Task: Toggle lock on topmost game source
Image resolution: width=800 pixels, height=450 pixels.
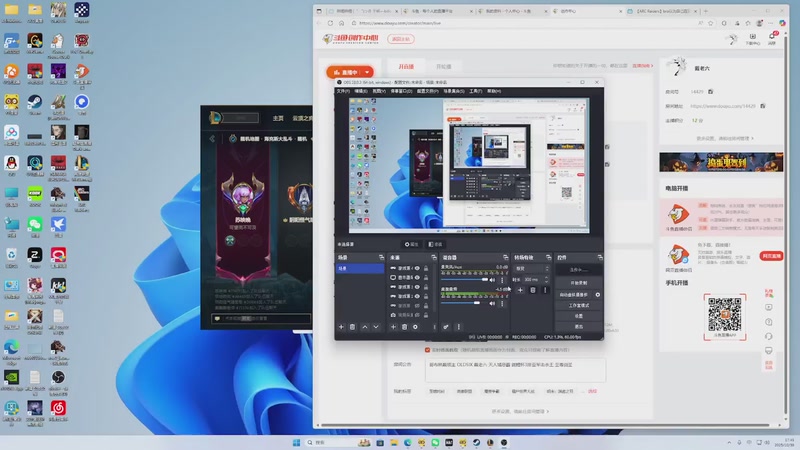Action: [x=426, y=268]
